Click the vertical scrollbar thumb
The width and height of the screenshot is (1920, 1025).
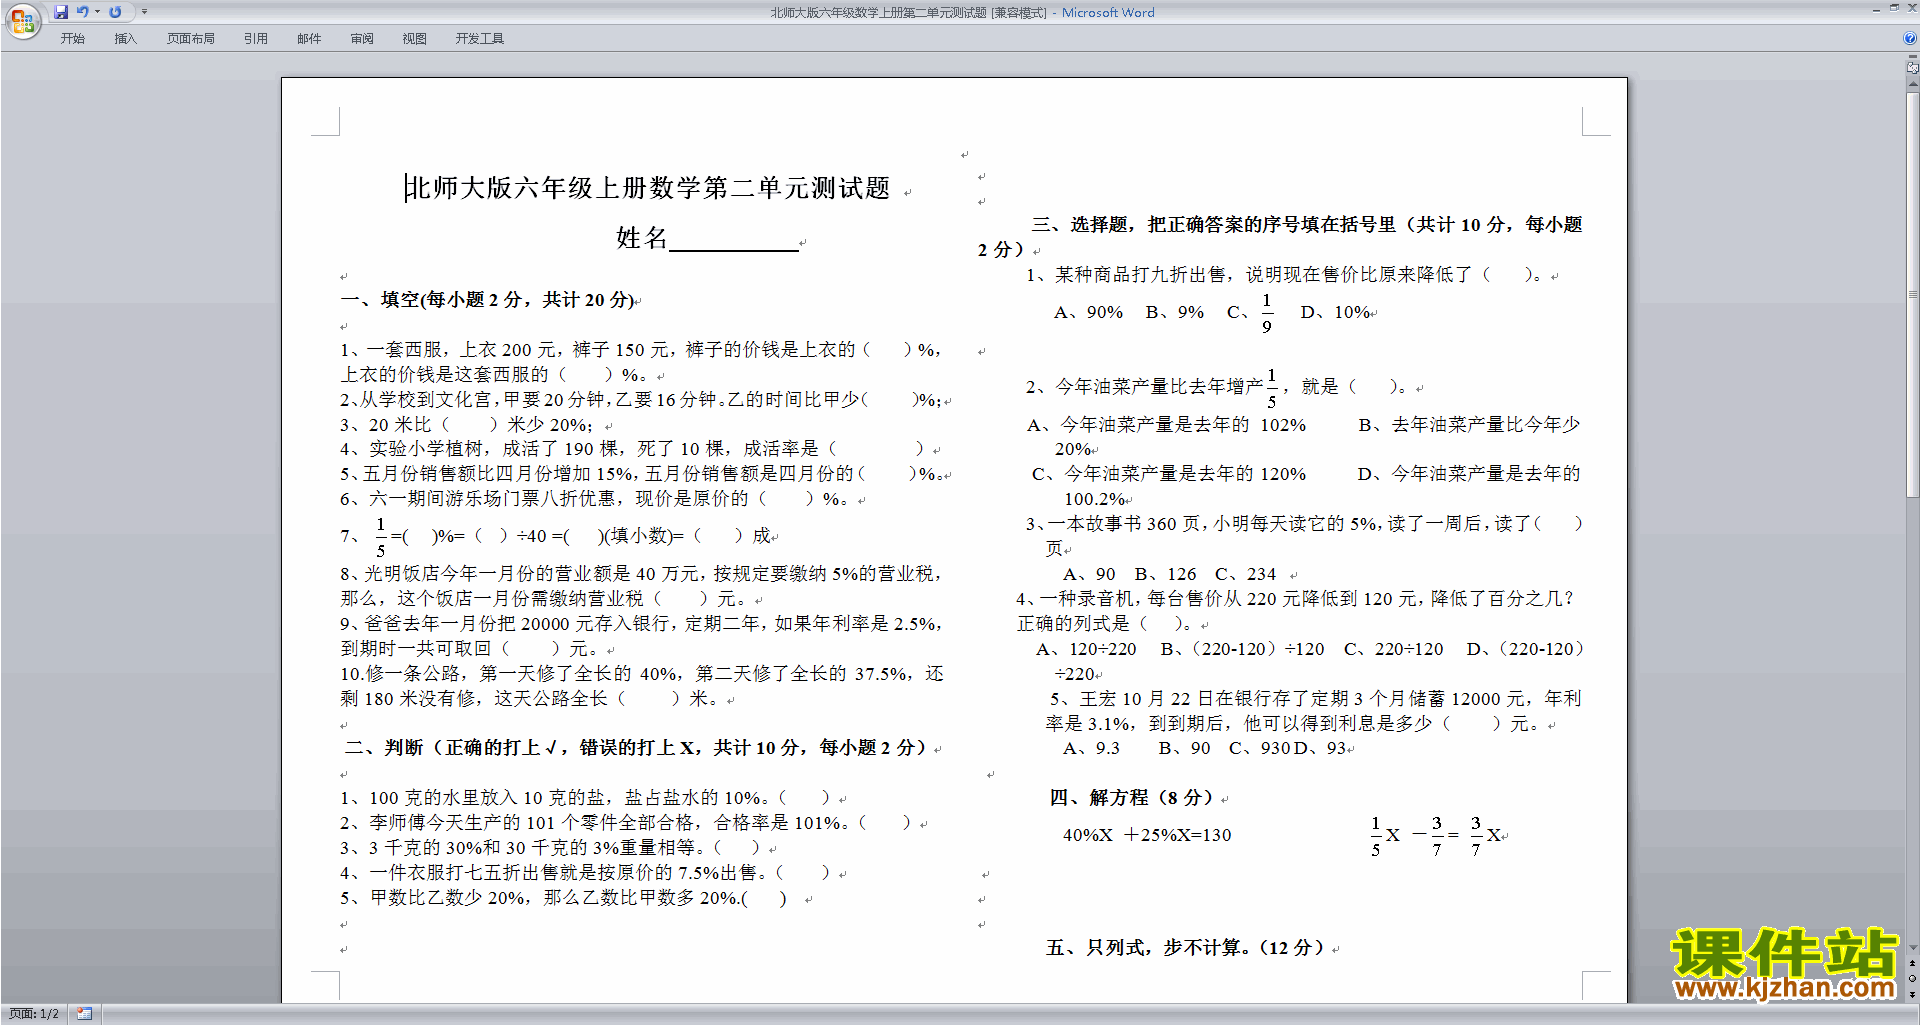tap(1912, 295)
